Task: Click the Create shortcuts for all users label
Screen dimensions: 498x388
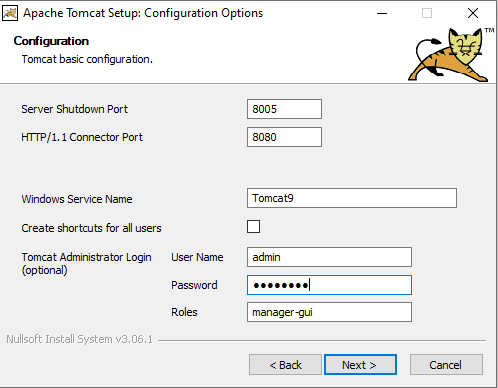Action: pos(91,228)
